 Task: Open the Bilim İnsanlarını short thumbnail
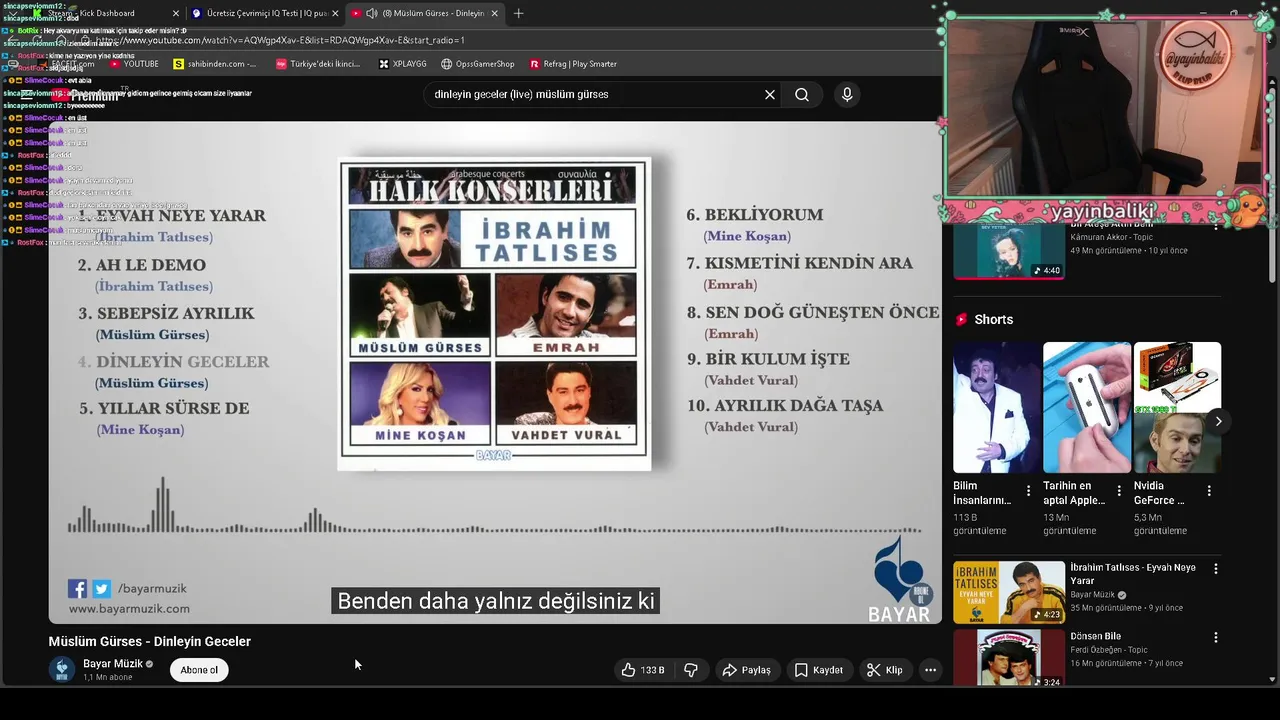click(x=997, y=407)
